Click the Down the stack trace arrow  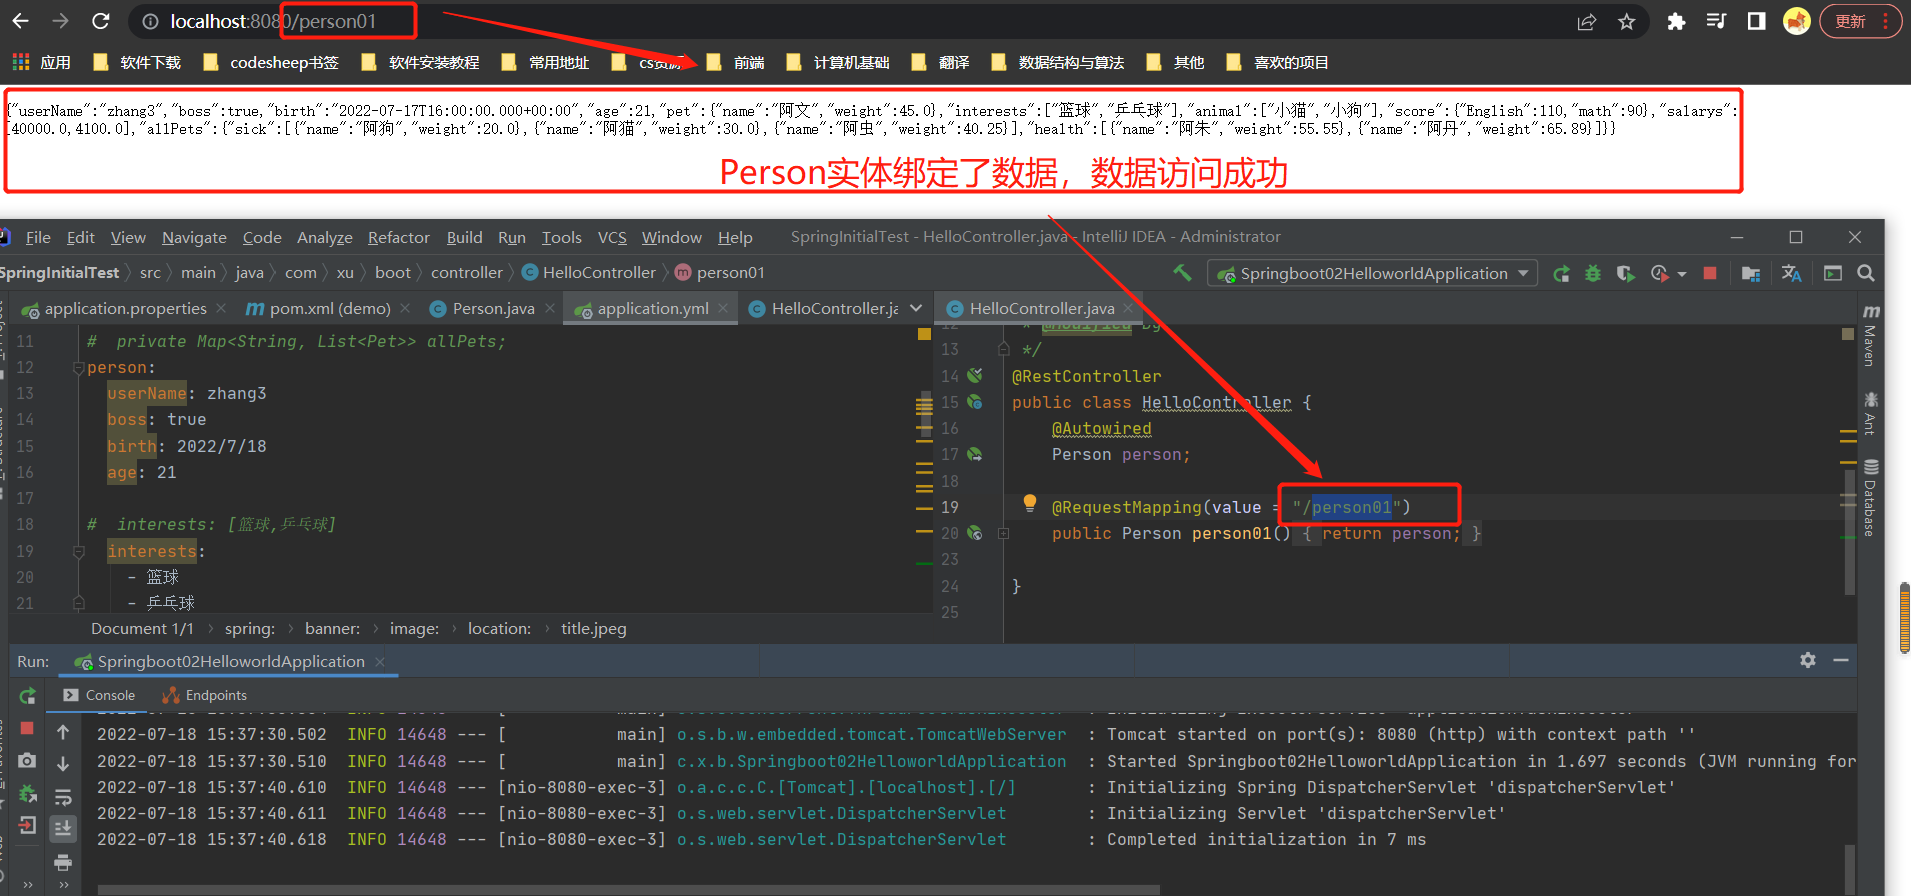[63, 764]
